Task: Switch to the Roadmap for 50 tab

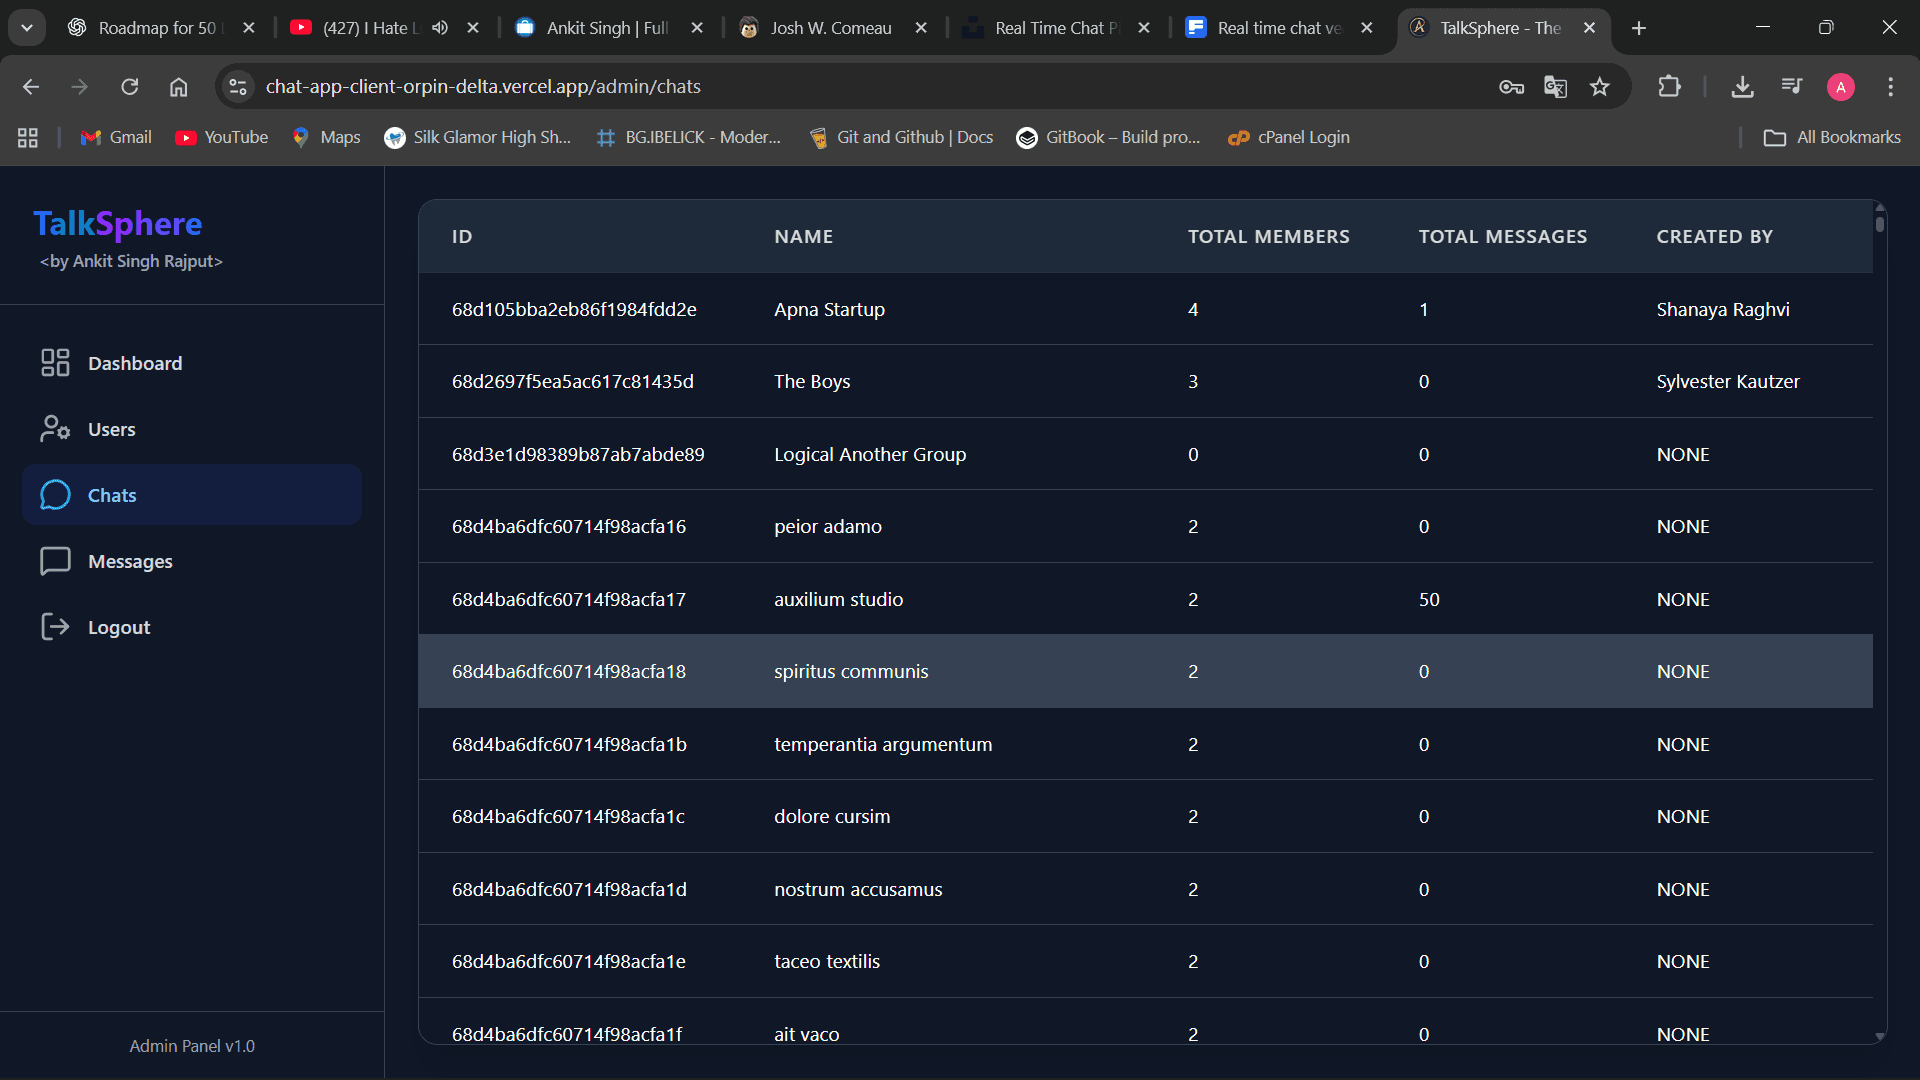Action: pyautogui.click(x=155, y=28)
